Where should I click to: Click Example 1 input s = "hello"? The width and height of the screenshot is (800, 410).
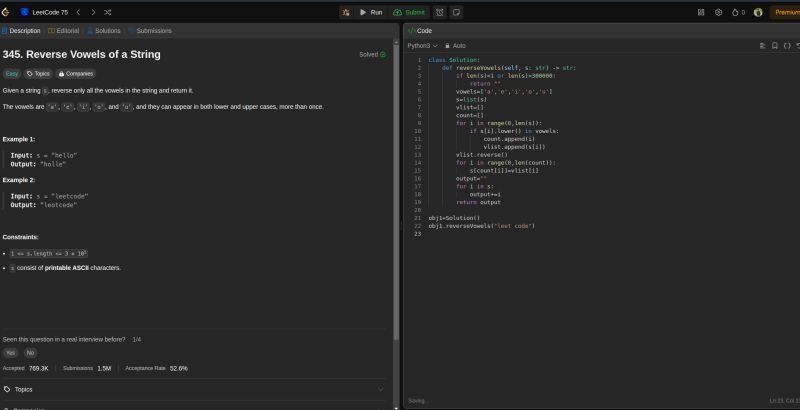point(44,156)
